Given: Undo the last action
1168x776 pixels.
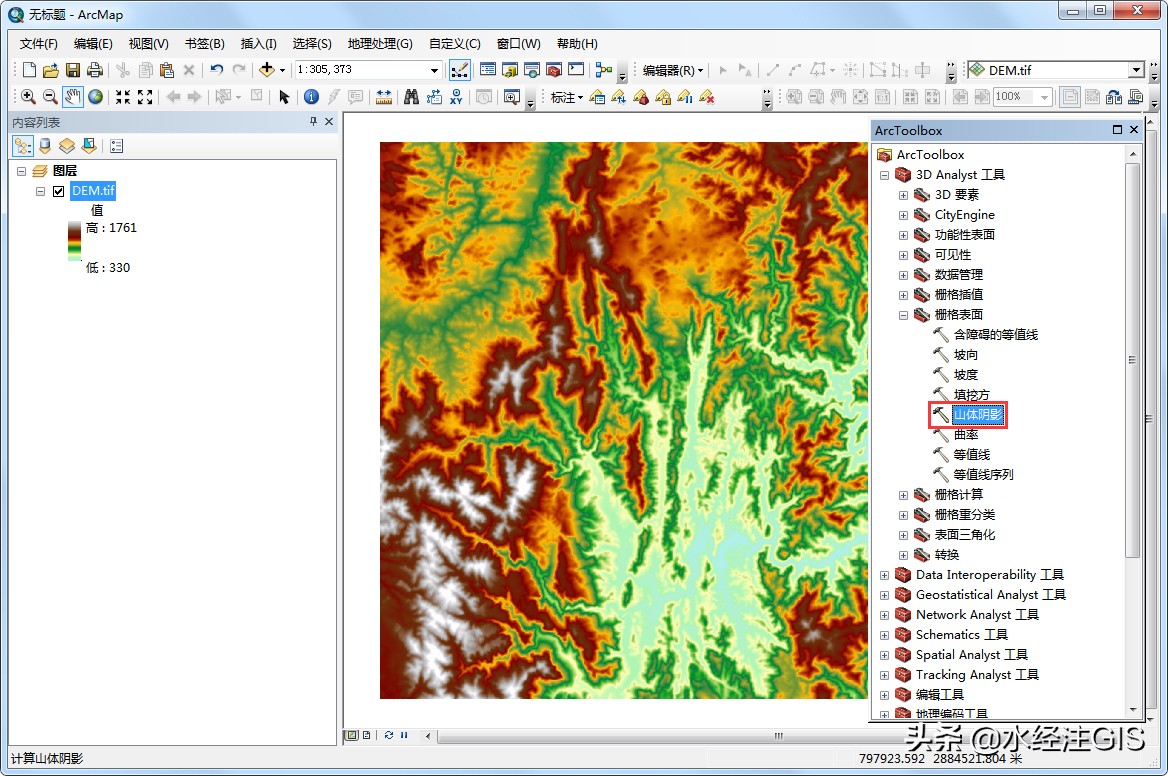Looking at the screenshot, I should coord(217,70).
